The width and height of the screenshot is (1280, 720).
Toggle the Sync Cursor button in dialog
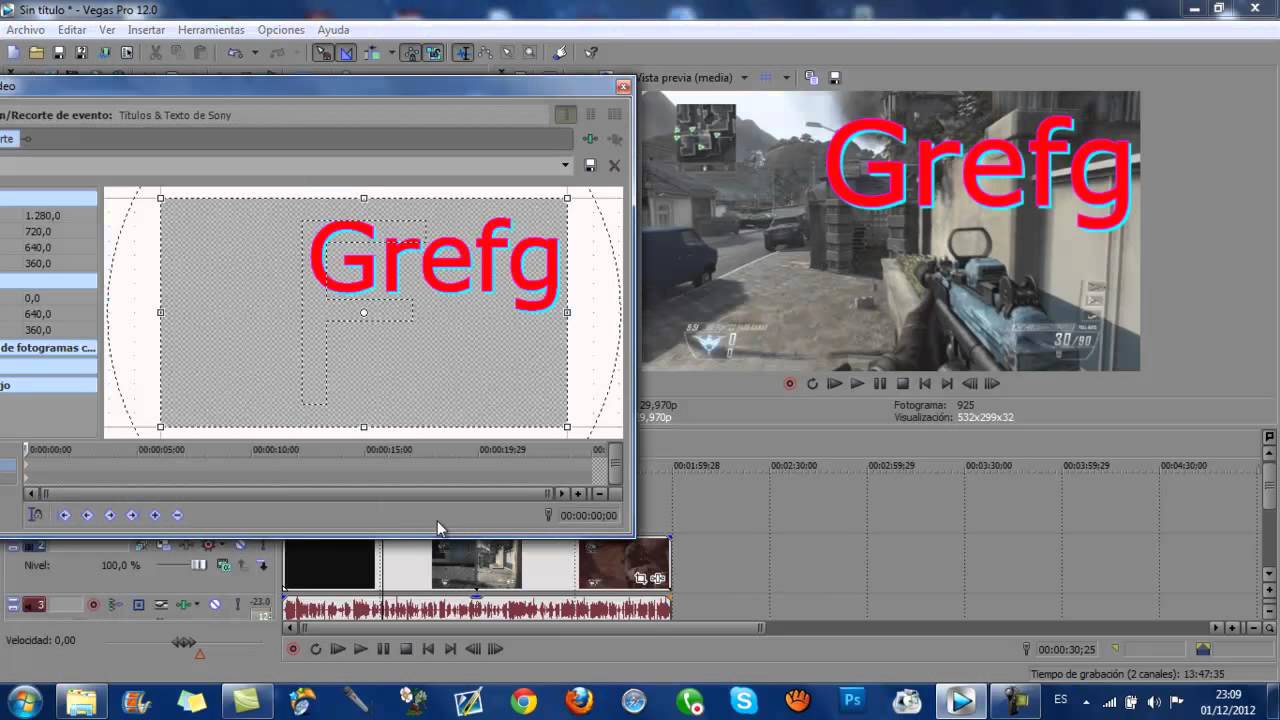35,515
